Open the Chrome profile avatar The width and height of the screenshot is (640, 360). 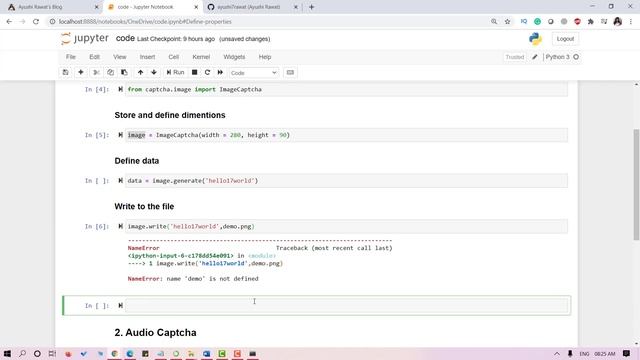[618, 22]
